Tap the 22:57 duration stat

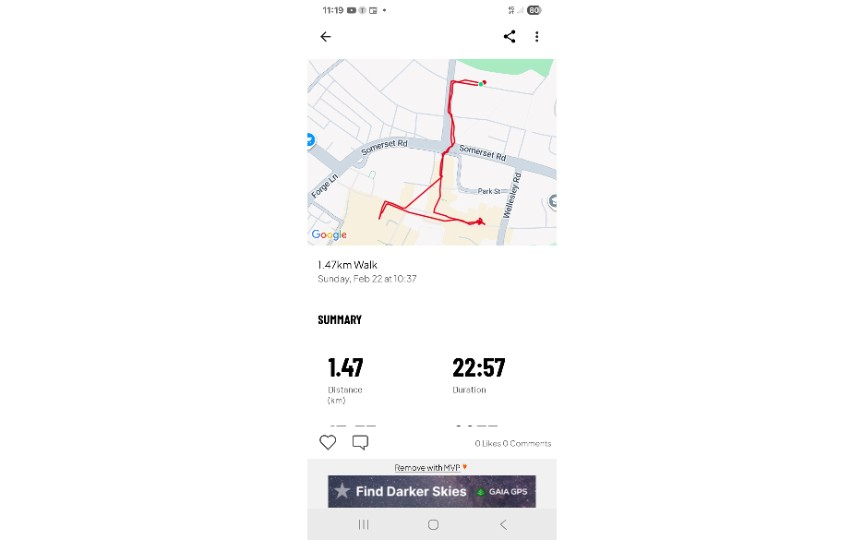pyautogui.click(x=478, y=368)
